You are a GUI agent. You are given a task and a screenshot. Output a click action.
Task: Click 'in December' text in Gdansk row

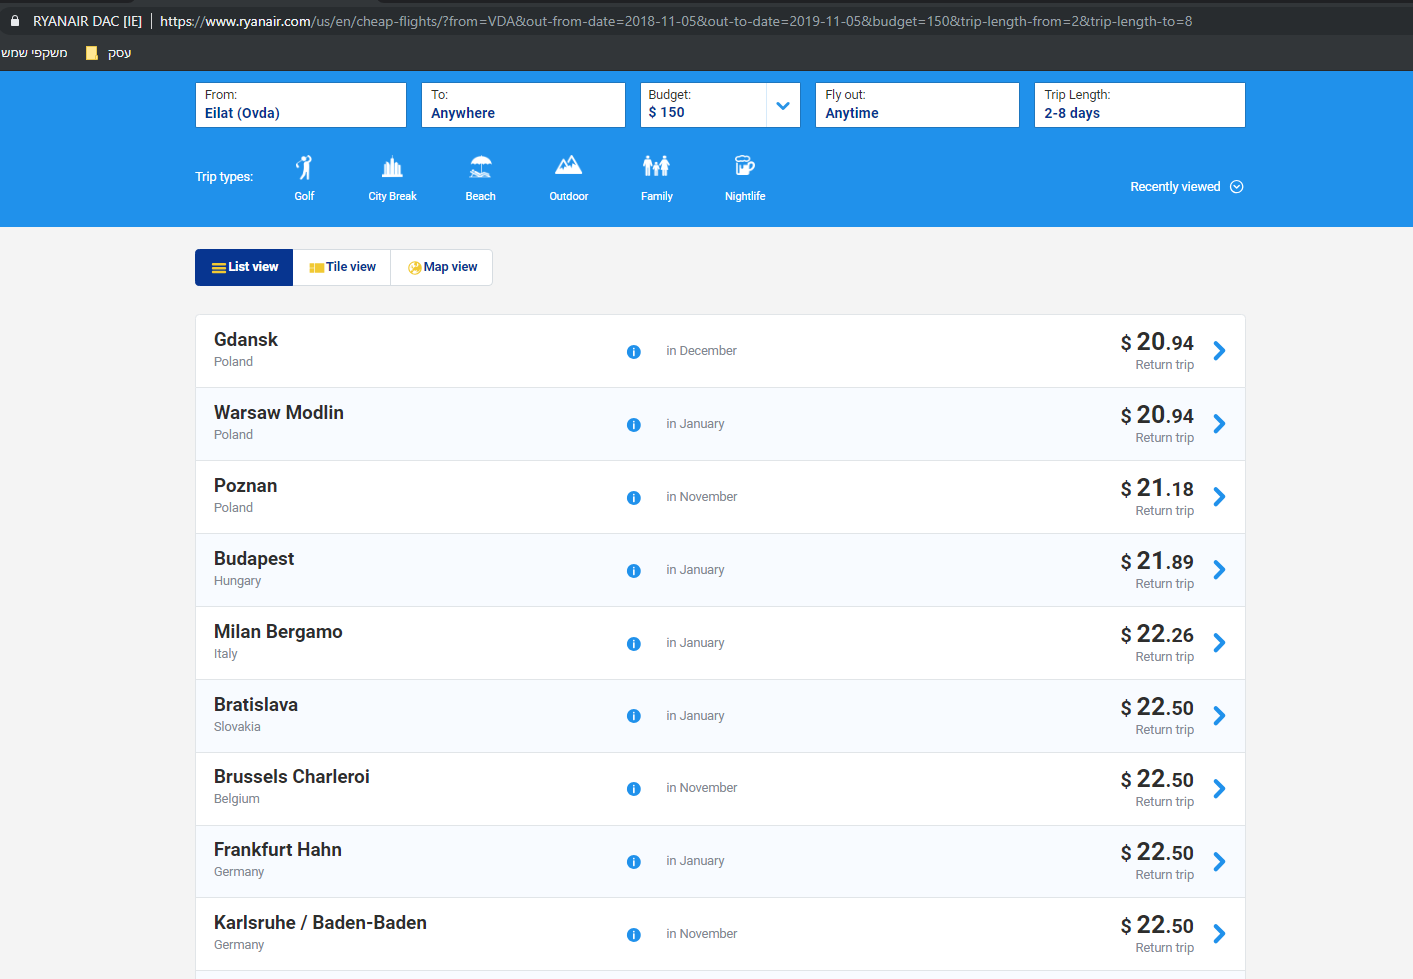point(701,351)
